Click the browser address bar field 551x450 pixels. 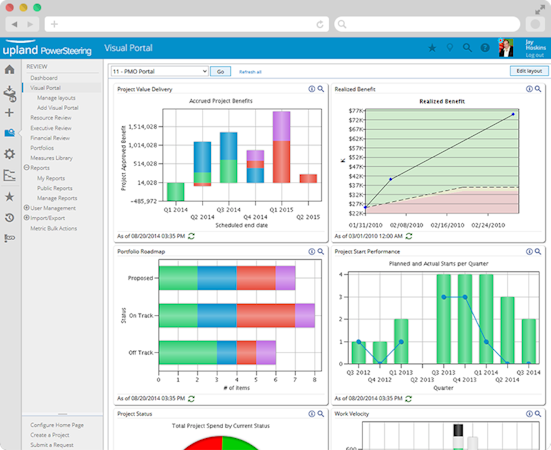click(187, 24)
